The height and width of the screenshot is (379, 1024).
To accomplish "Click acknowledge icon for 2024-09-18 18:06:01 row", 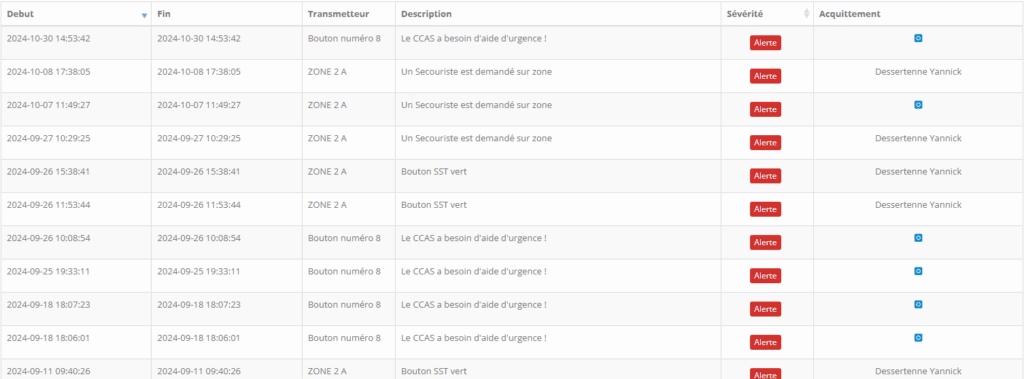I will tap(918, 337).
